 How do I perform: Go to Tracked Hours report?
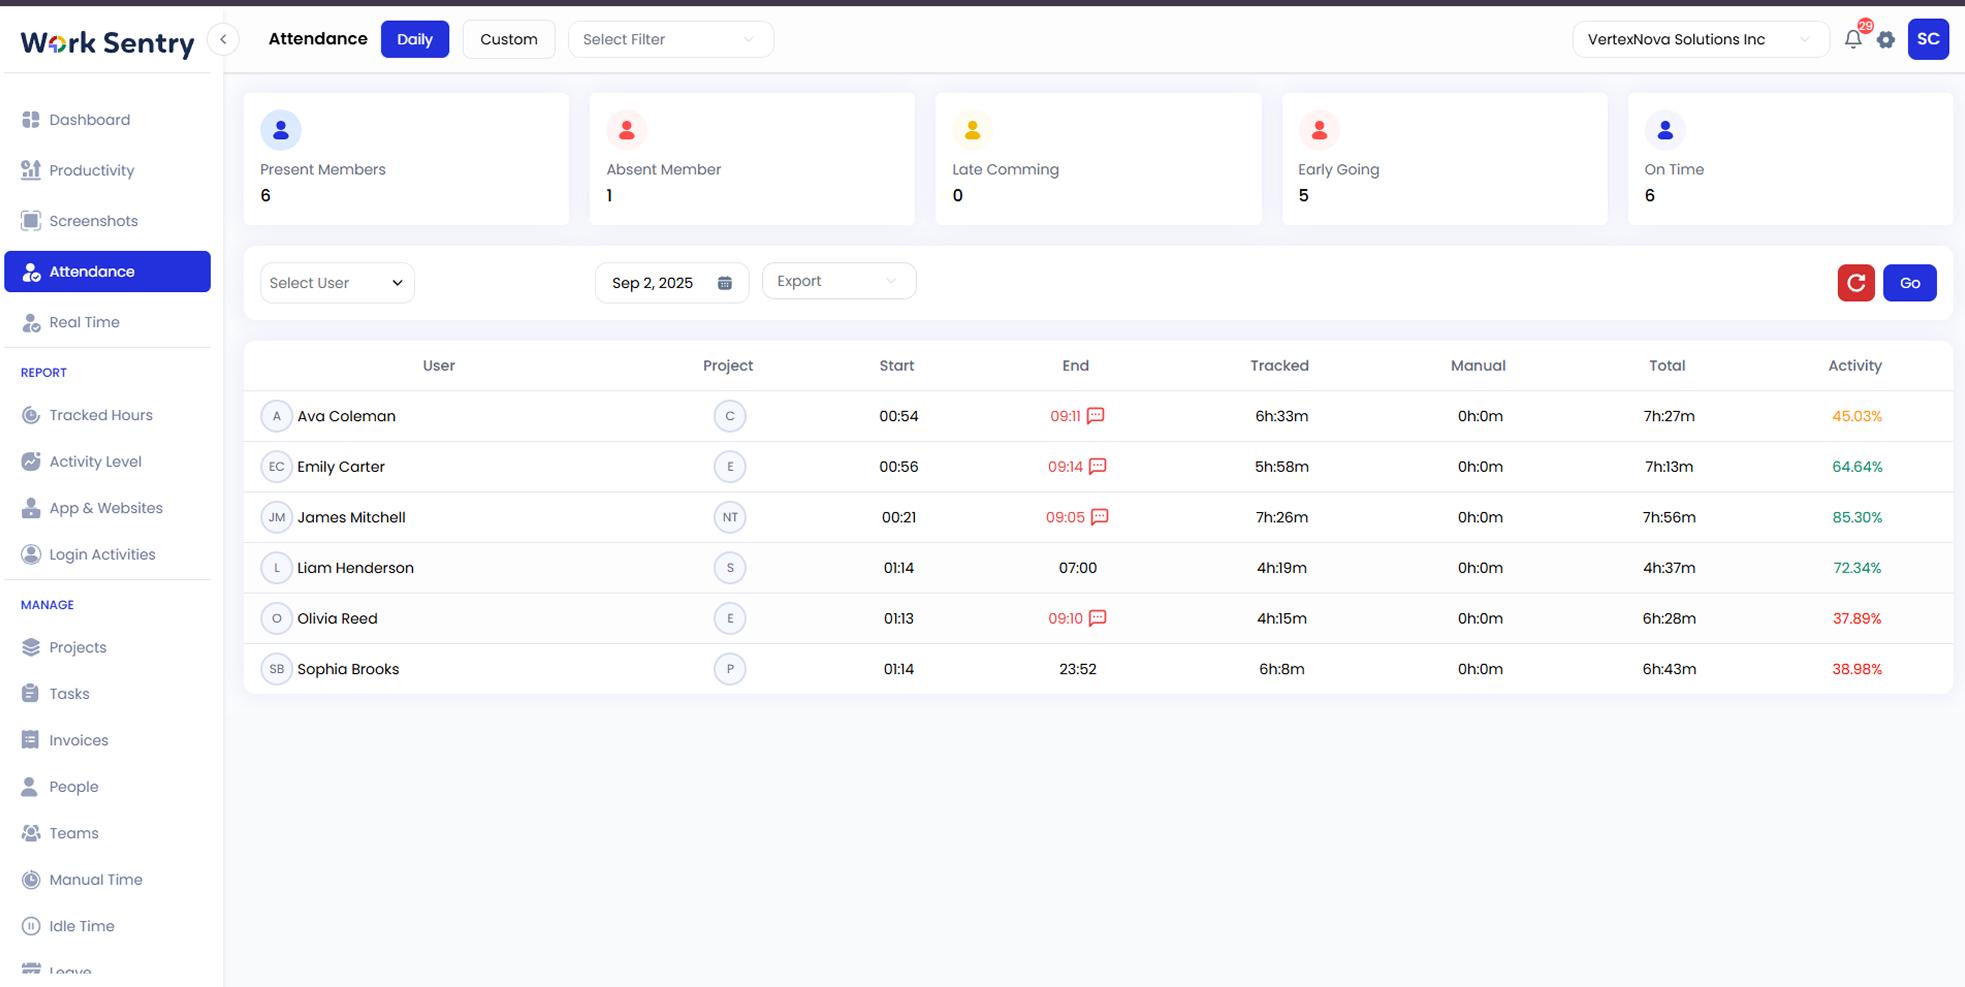coord(100,415)
